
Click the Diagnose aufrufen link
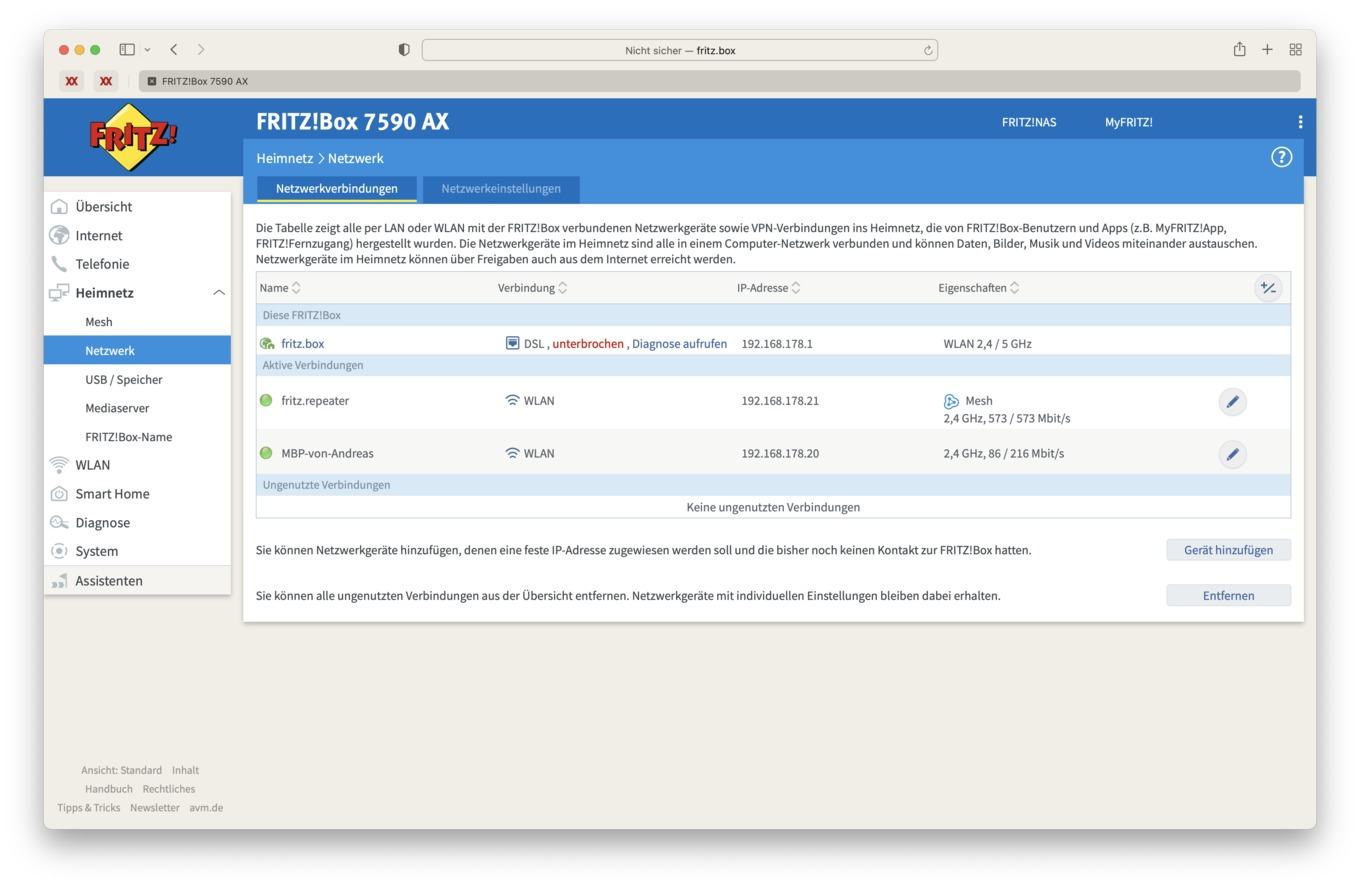pos(679,344)
